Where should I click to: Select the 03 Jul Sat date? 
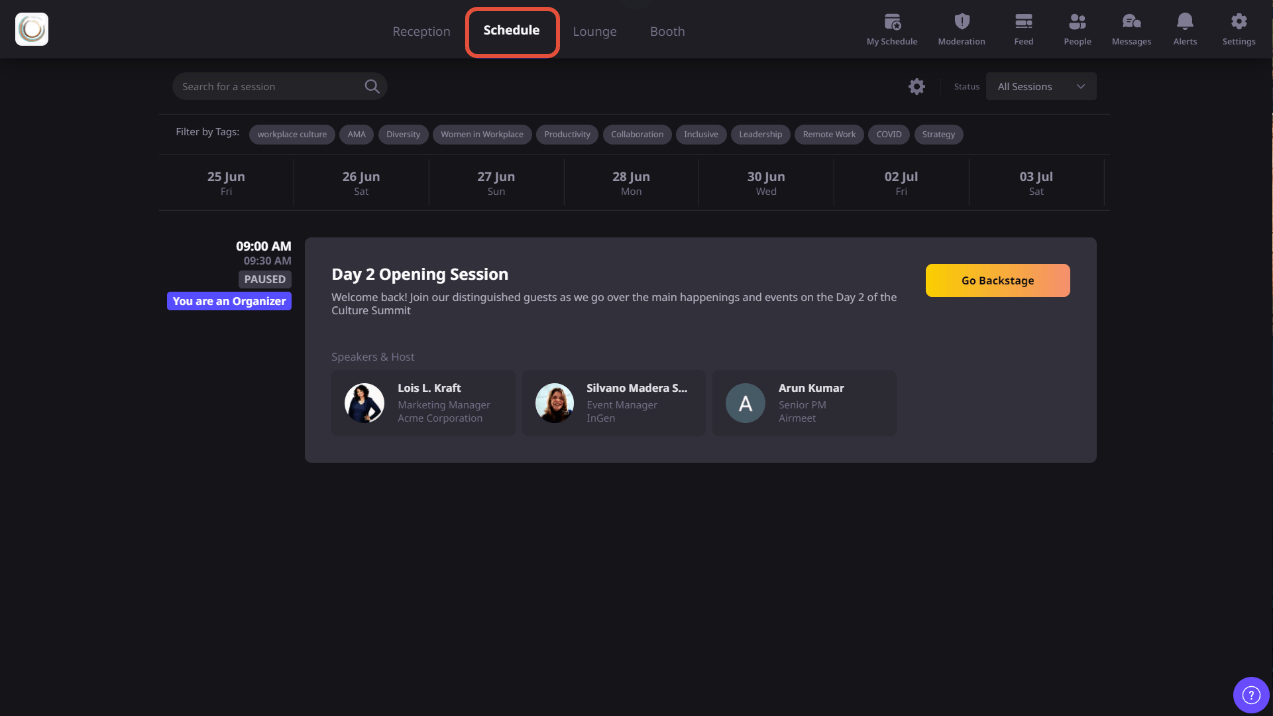[1036, 183]
